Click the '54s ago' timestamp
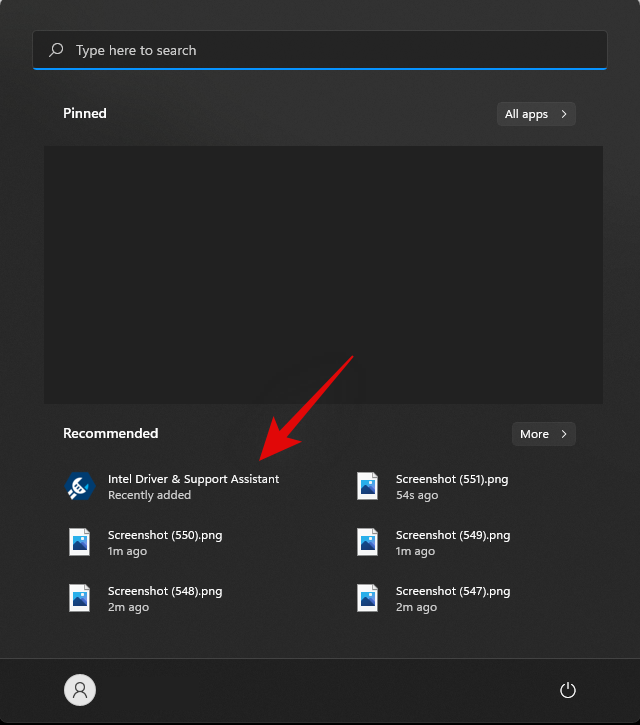This screenshot has width=640, height=725. [417, 495]
